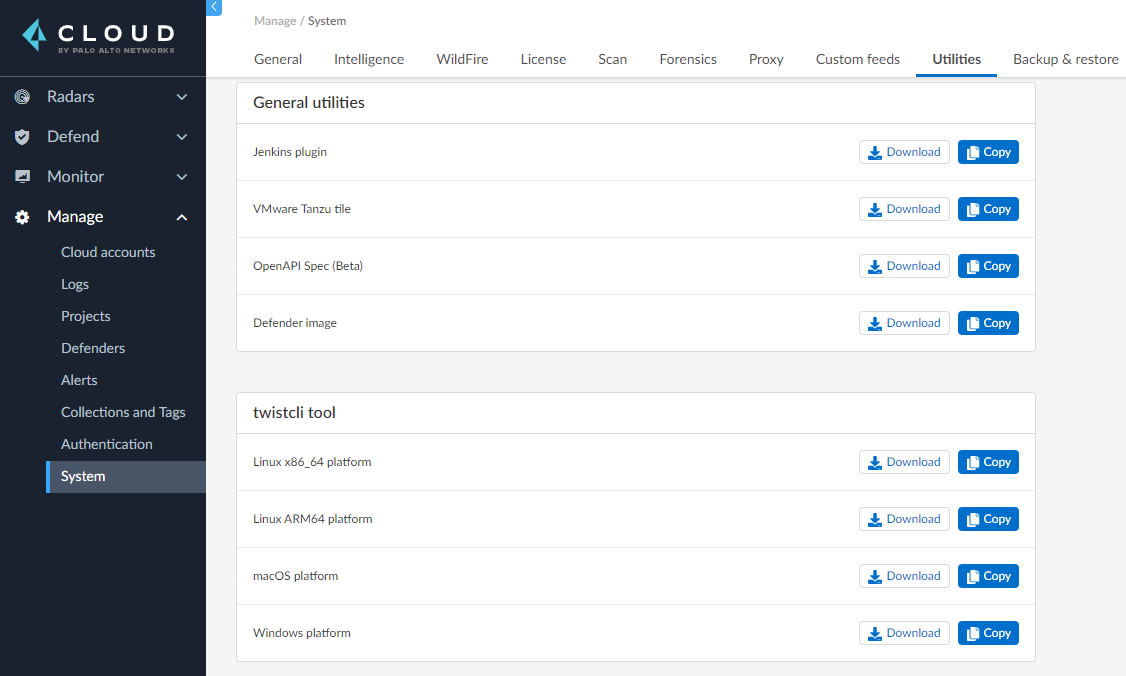Image resolution: width=1126 pixels, height=676 pixels.
Task: Open Collections and Tags in sidebar
Action: pos(123,412)
